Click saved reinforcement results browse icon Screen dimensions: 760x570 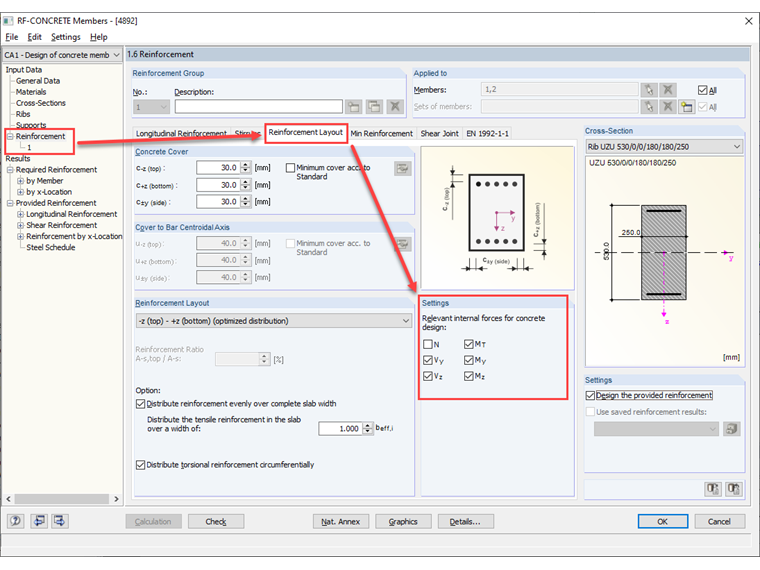[x=732, y=428]
